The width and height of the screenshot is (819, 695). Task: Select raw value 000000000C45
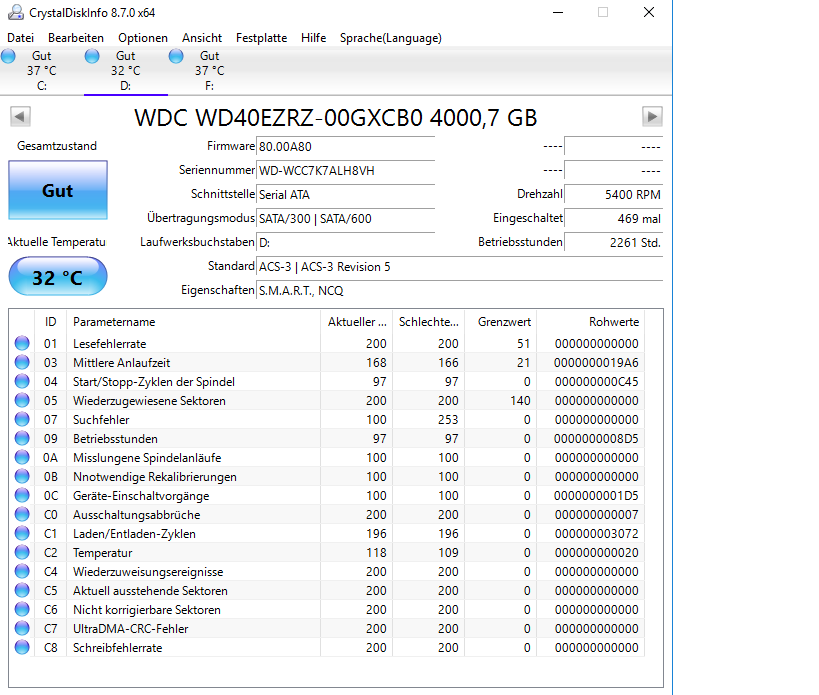(596, 382)
